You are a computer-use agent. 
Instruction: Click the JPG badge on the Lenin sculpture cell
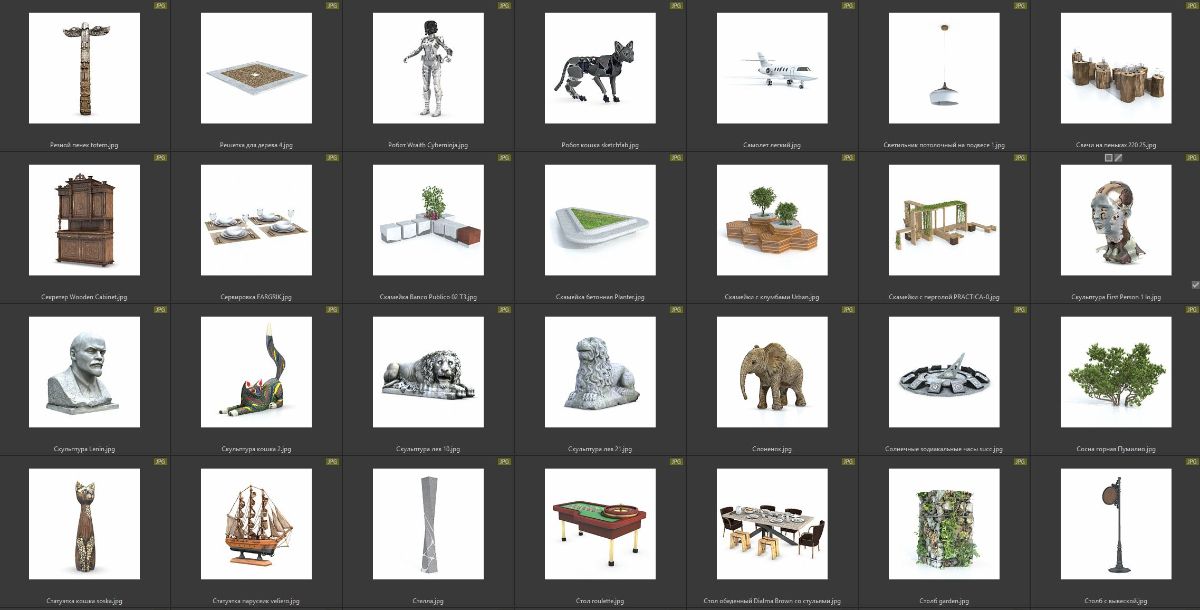pyautogui.click(x=161, y=310)
